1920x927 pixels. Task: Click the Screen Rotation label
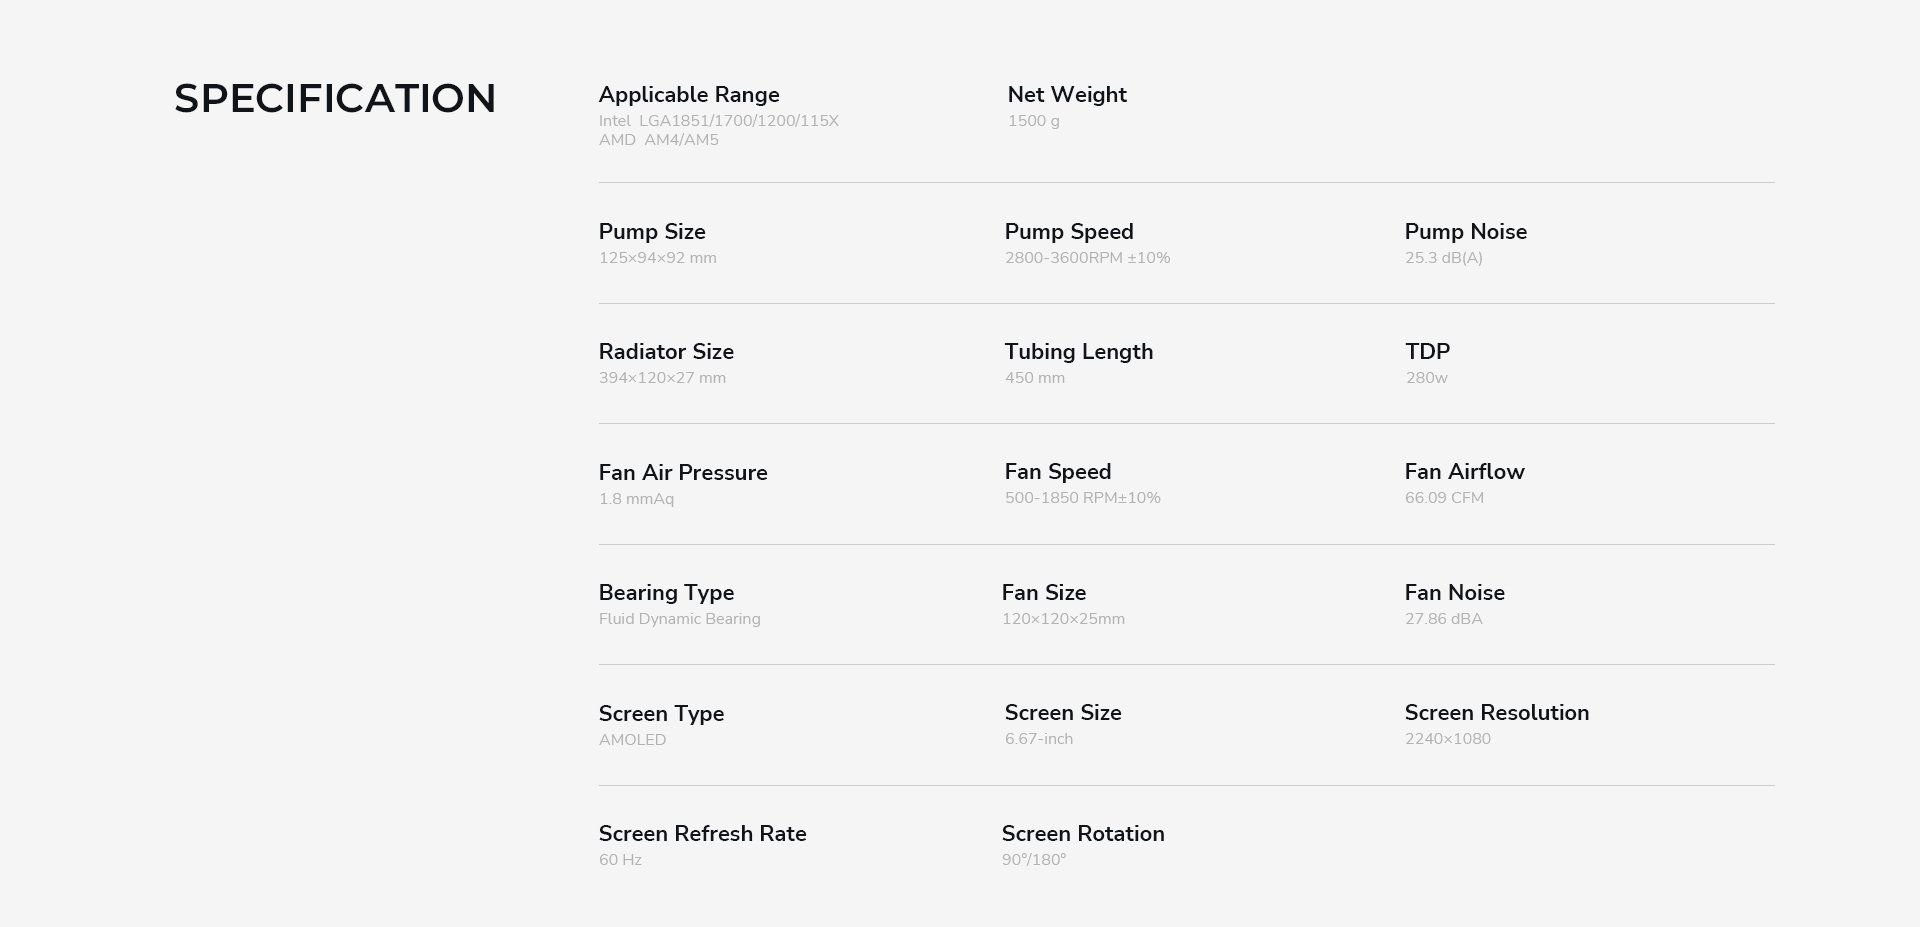(1083, 834)
